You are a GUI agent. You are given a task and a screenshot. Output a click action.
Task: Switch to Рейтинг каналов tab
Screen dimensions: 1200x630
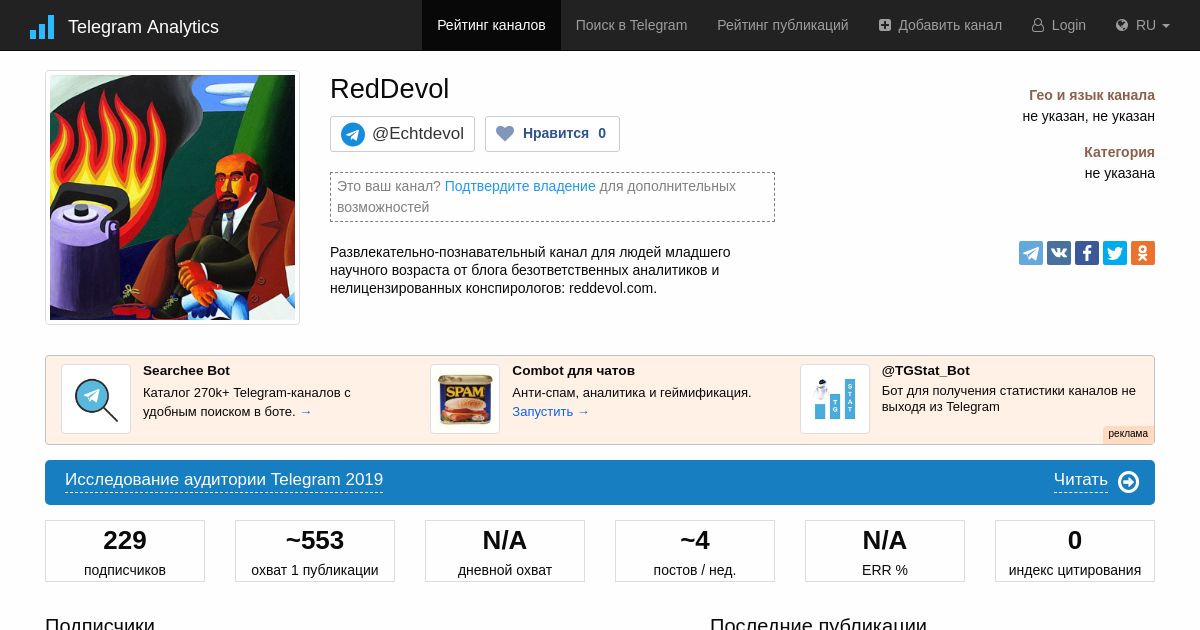click(x=491, y=25)
